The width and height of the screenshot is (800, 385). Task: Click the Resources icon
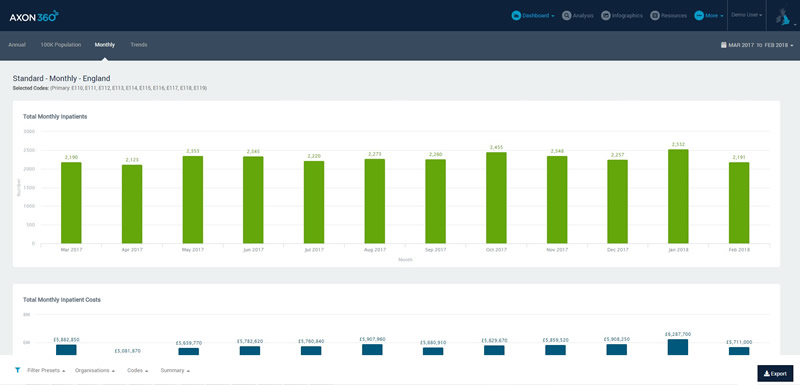(x=655, y=16)
